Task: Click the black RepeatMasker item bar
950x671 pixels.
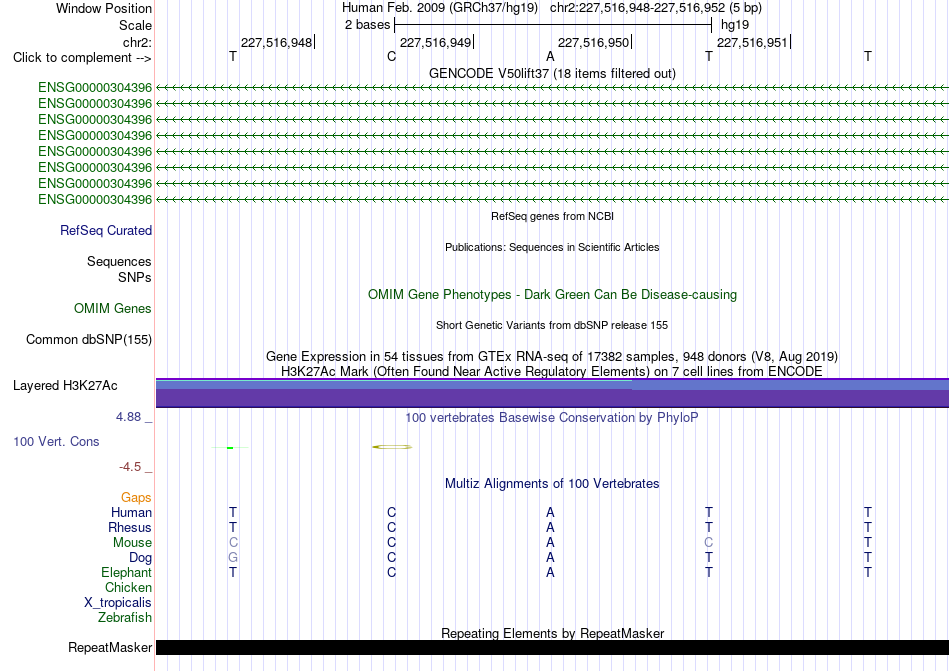Action: coord(552,647)
